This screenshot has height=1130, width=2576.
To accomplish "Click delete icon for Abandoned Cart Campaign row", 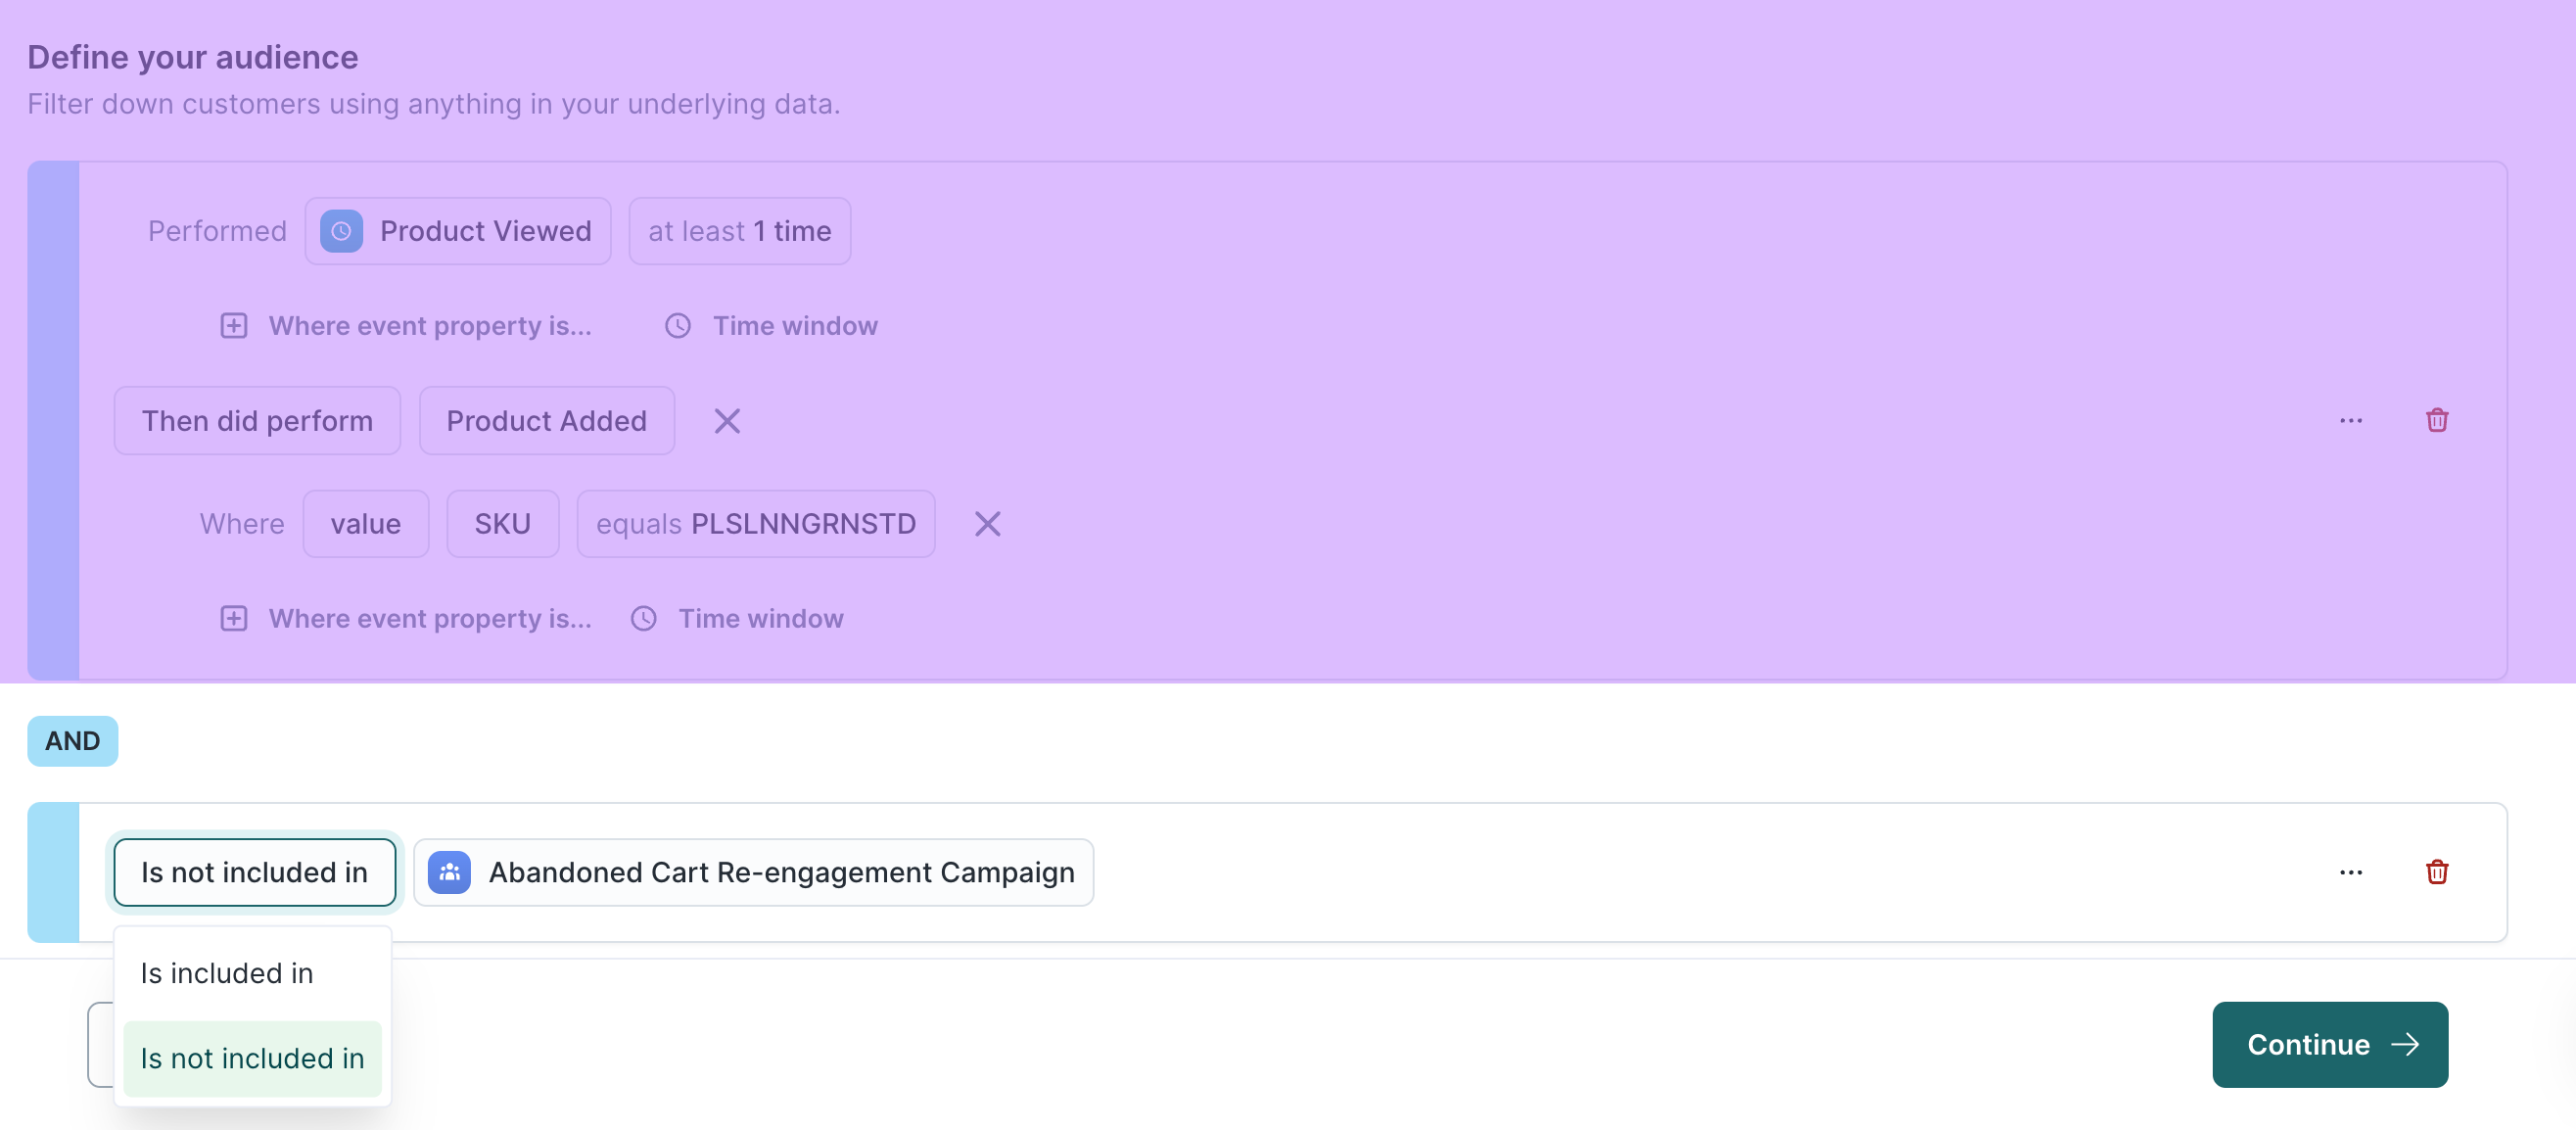I will point(2436,872).
